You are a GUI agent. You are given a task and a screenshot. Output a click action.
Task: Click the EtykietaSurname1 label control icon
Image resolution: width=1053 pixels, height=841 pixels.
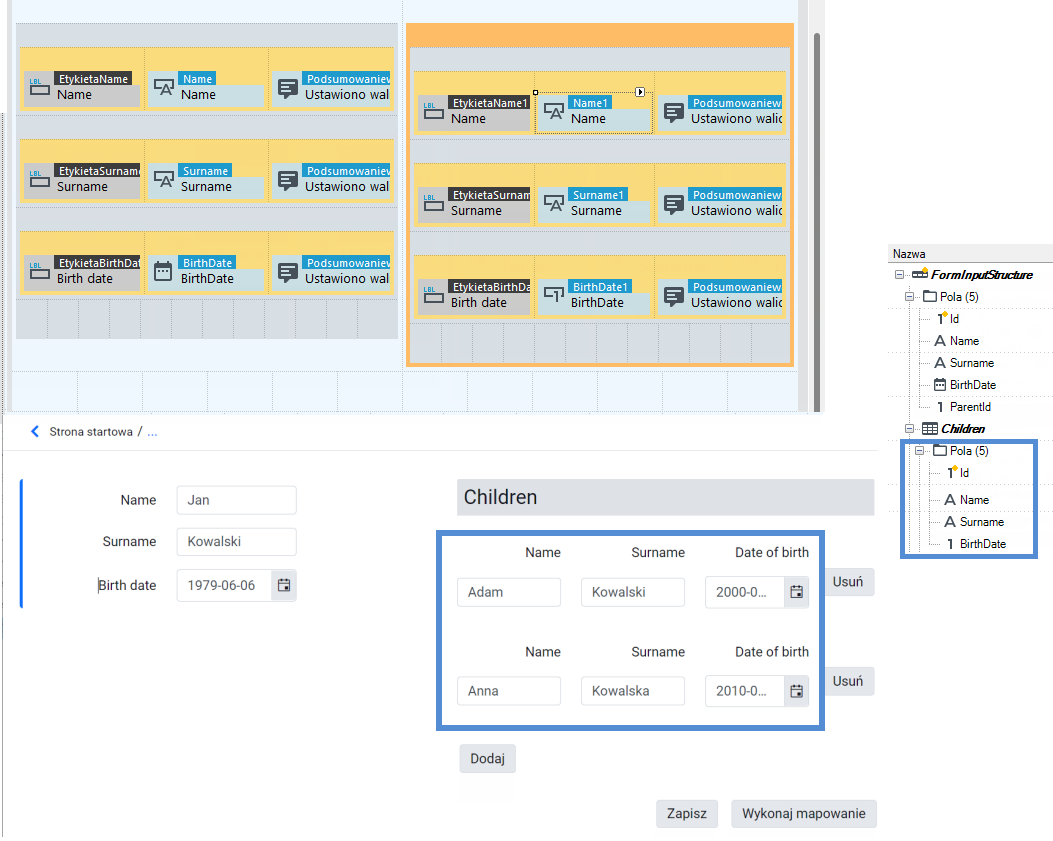pyautogui.click(x=434, y=204)
